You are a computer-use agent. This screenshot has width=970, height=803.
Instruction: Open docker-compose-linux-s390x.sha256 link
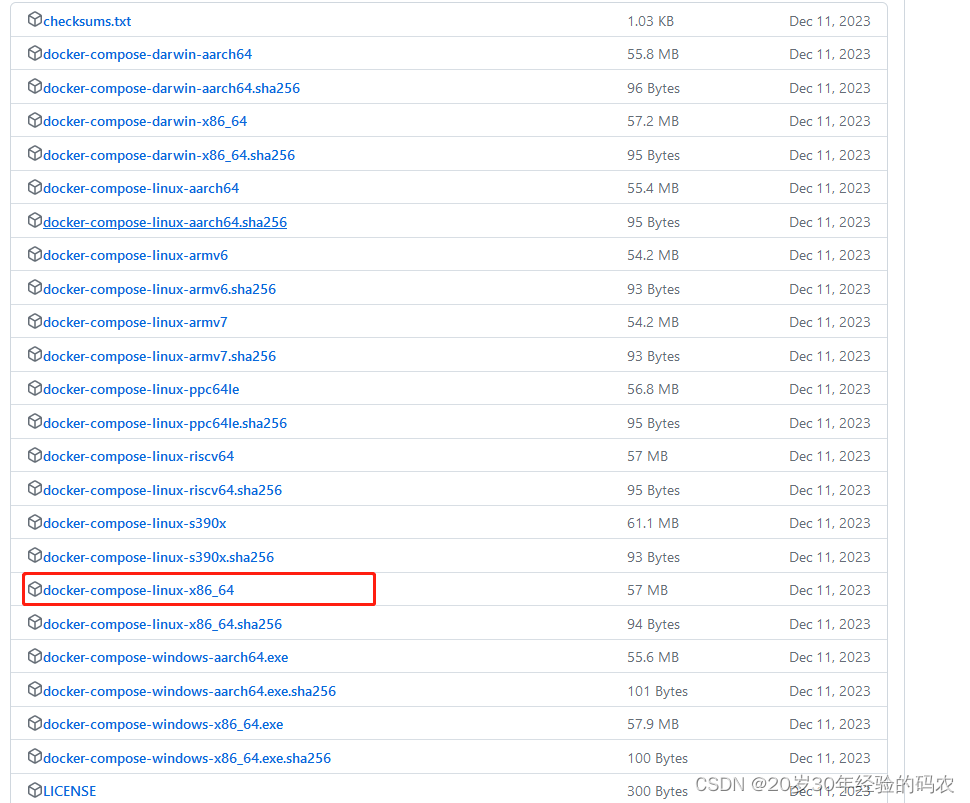pyautogui.click(x=158, y=557)
